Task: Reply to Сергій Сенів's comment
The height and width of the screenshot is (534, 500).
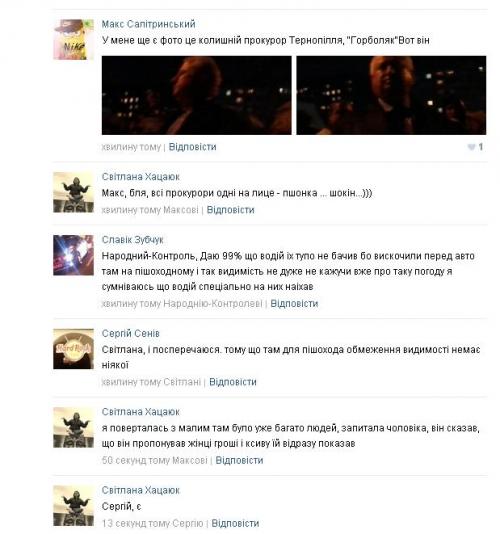Action: click(x=233, y=382)
